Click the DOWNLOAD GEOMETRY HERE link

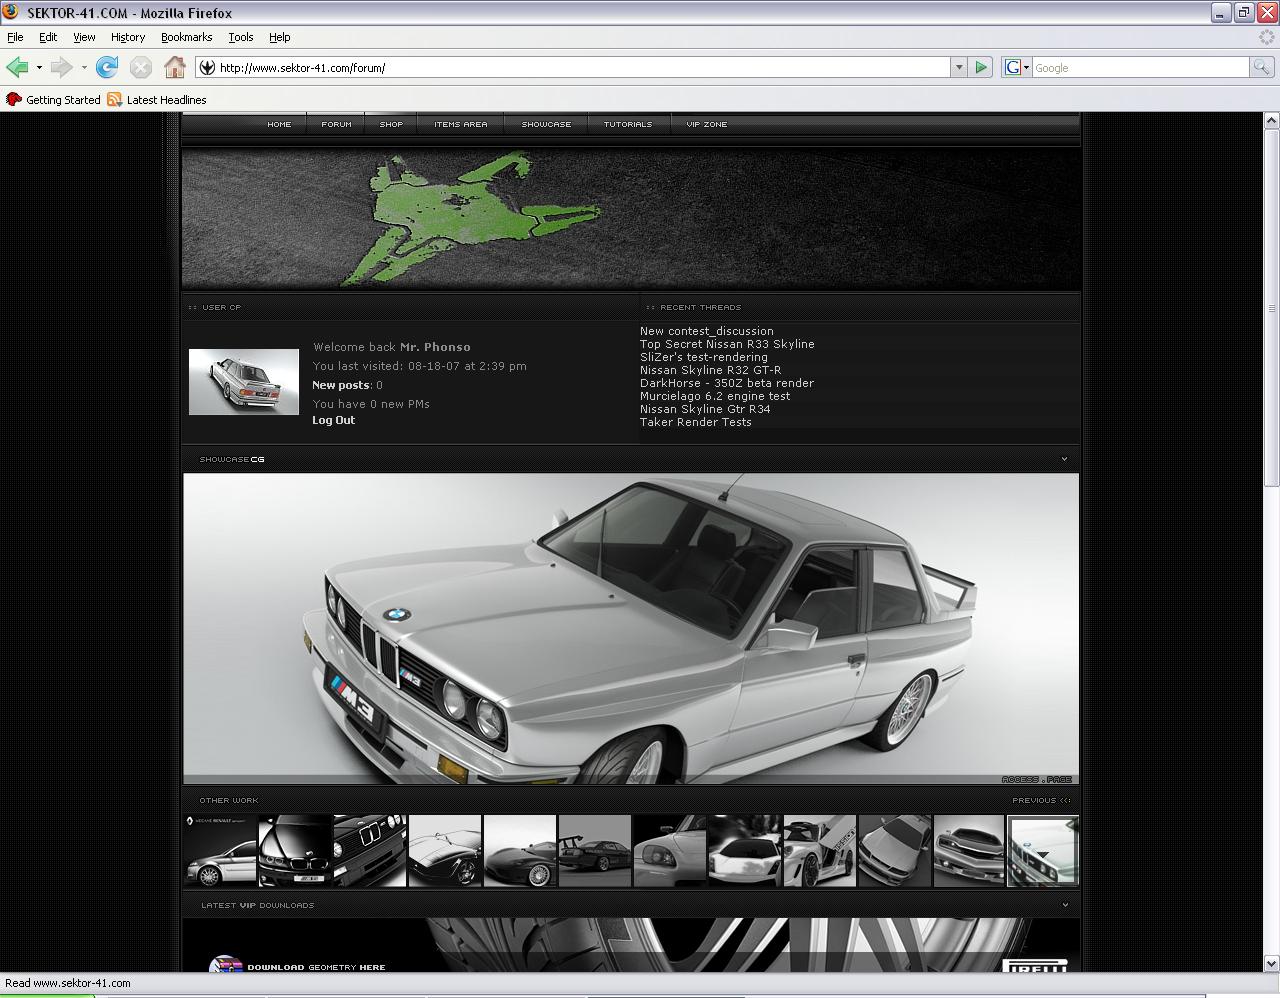316,967
